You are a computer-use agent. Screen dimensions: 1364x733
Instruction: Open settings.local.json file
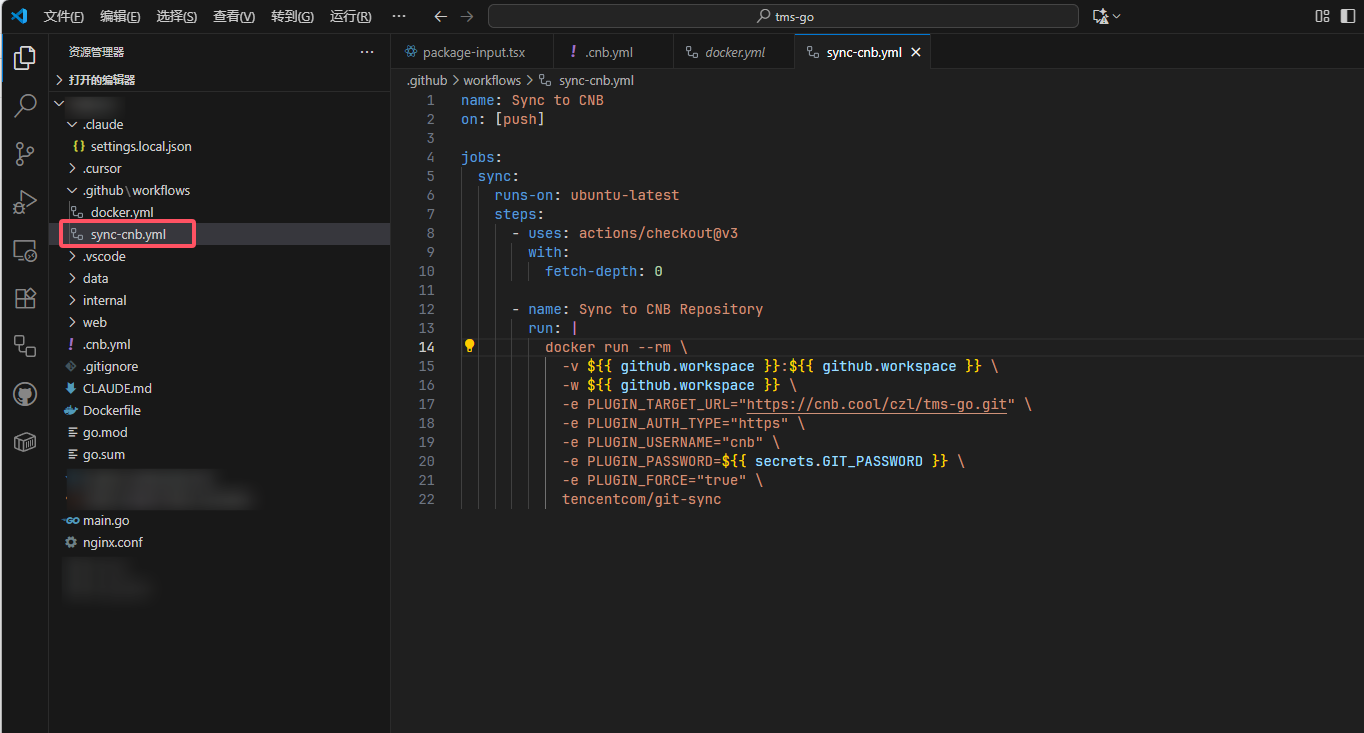click(x=219, y=146)
